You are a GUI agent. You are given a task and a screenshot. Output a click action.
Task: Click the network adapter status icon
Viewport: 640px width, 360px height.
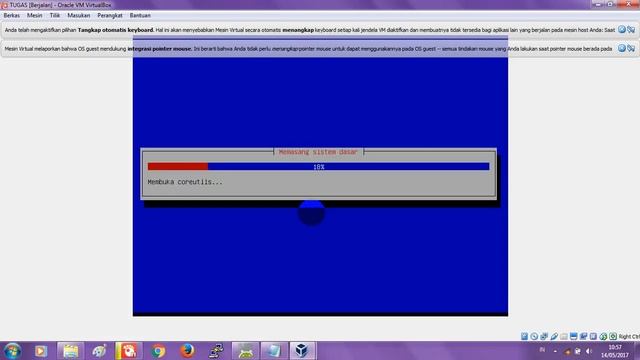(544, 336)
